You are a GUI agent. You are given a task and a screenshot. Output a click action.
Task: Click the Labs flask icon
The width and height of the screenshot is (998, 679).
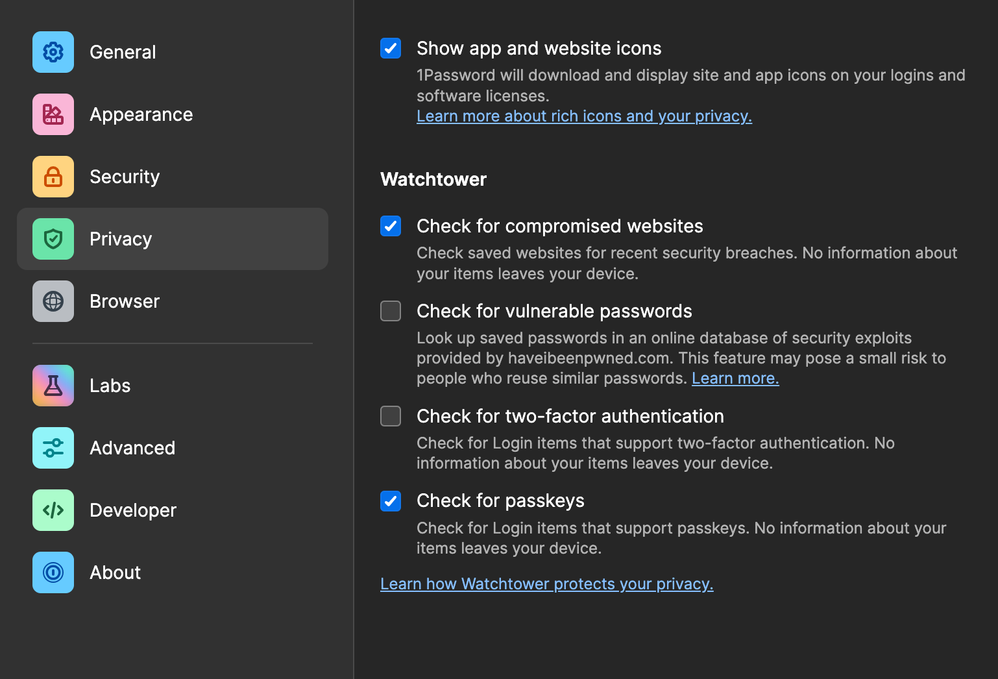(53, 386)
